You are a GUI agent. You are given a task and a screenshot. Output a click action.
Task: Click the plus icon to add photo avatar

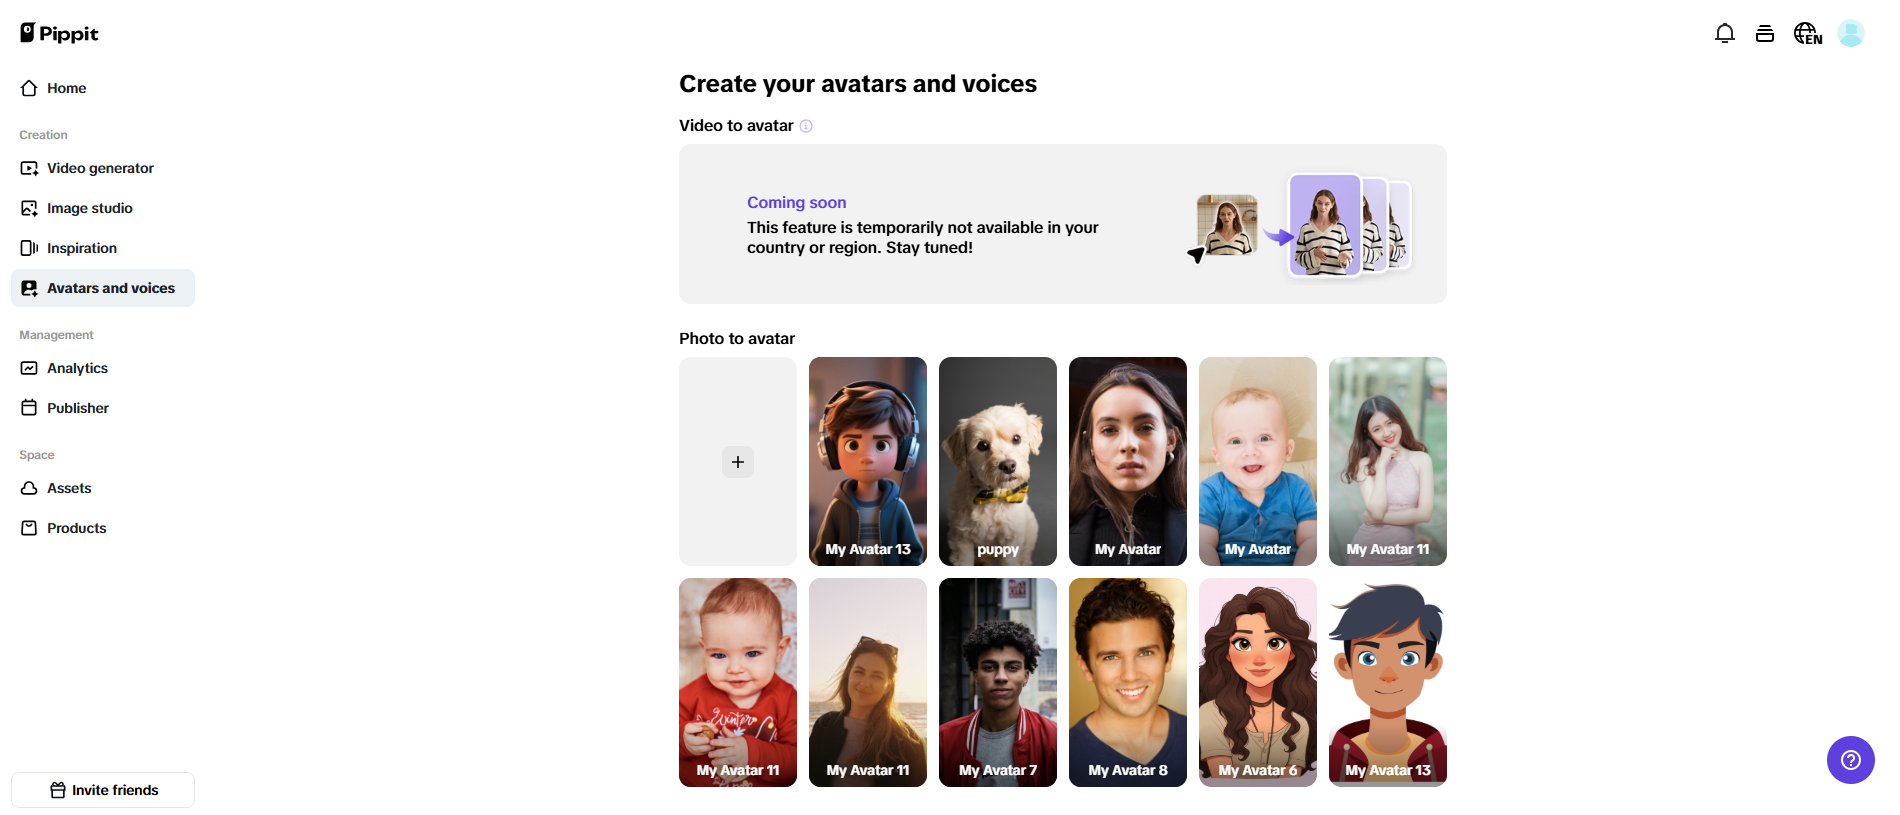coord(738,462)
